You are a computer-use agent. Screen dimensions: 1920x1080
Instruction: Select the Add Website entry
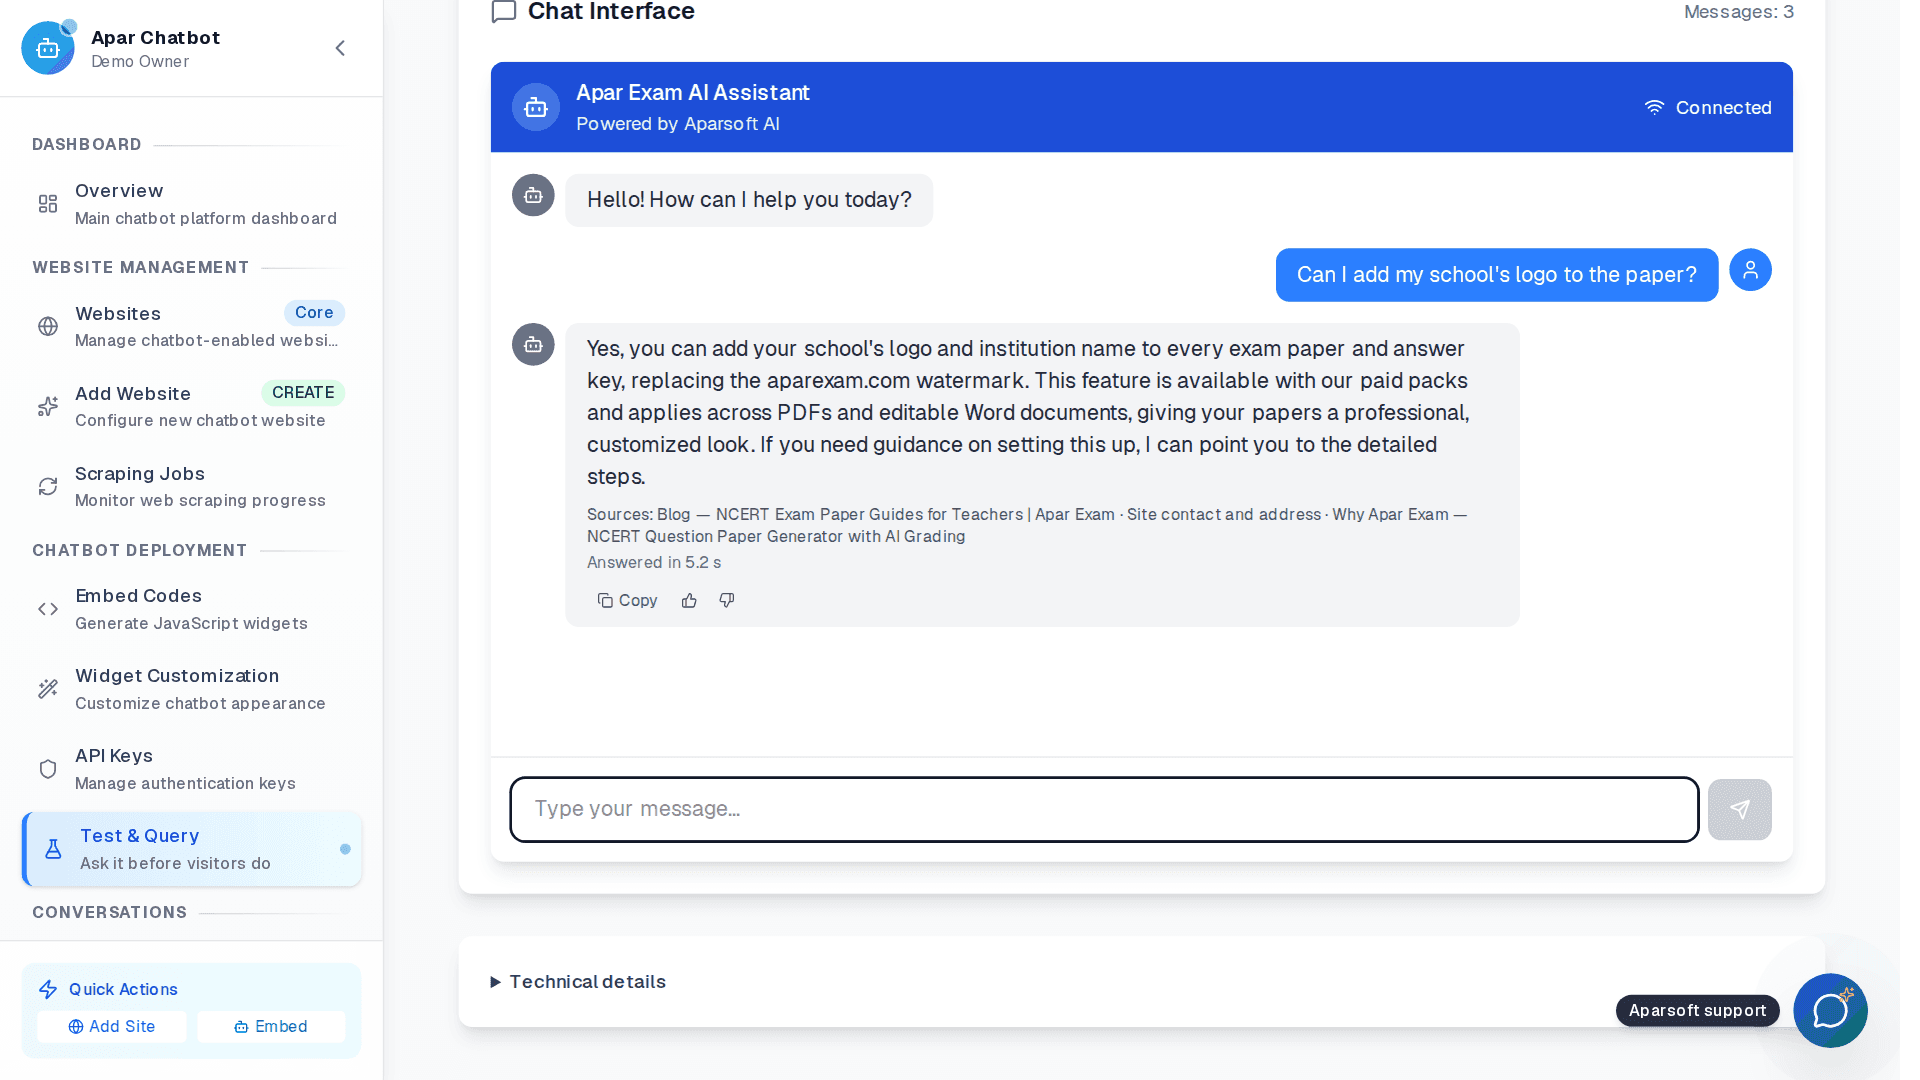coord(191,406)
